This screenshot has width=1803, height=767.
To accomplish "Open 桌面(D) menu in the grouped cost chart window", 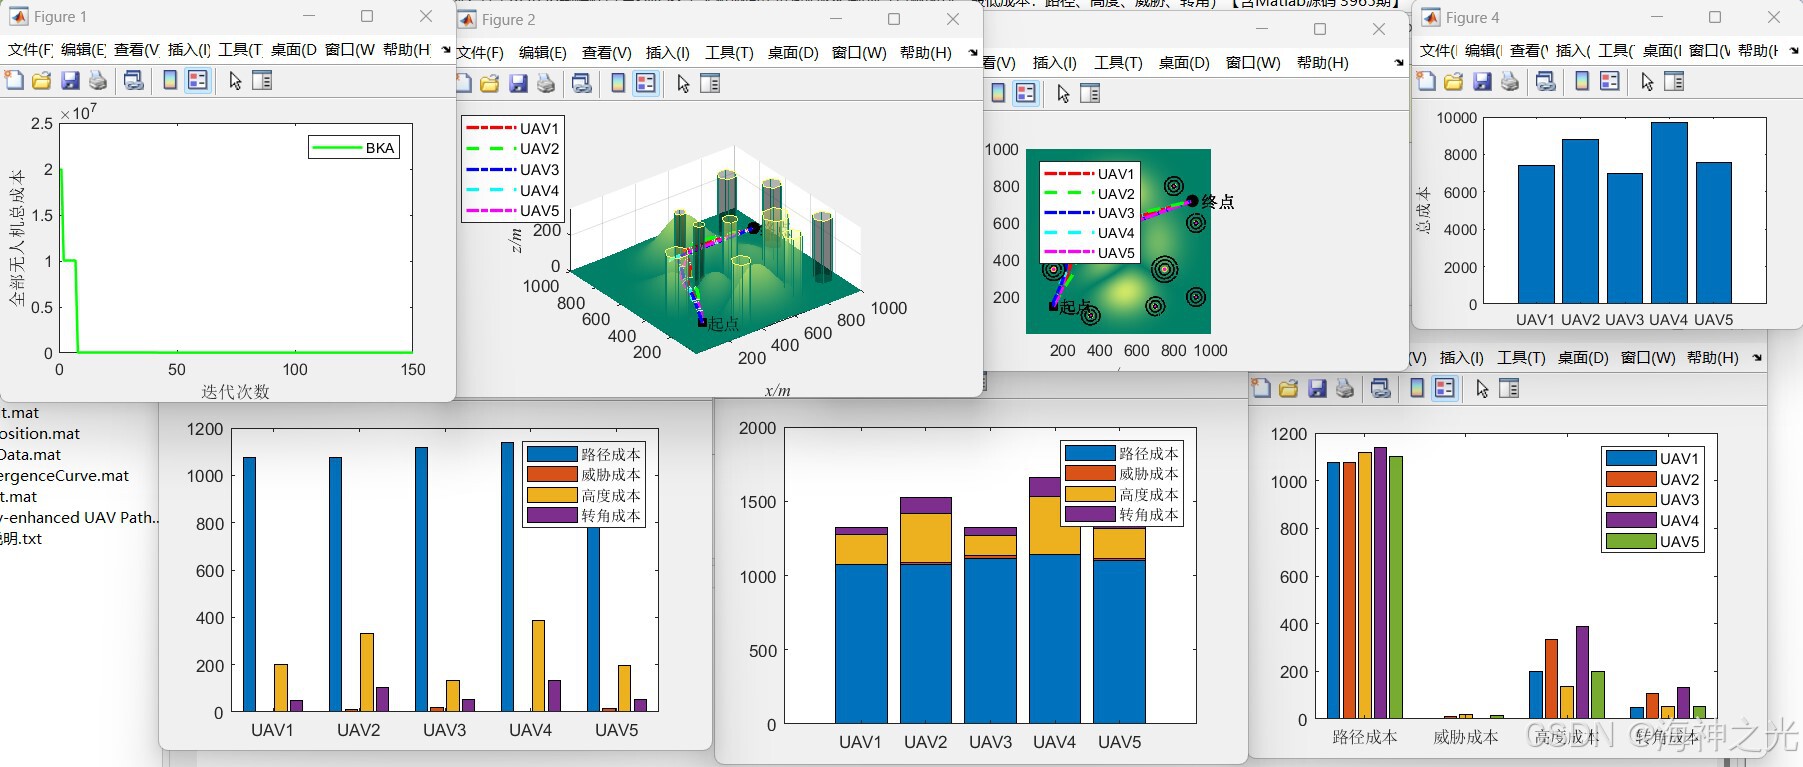I will click(x=1583, y=357).
